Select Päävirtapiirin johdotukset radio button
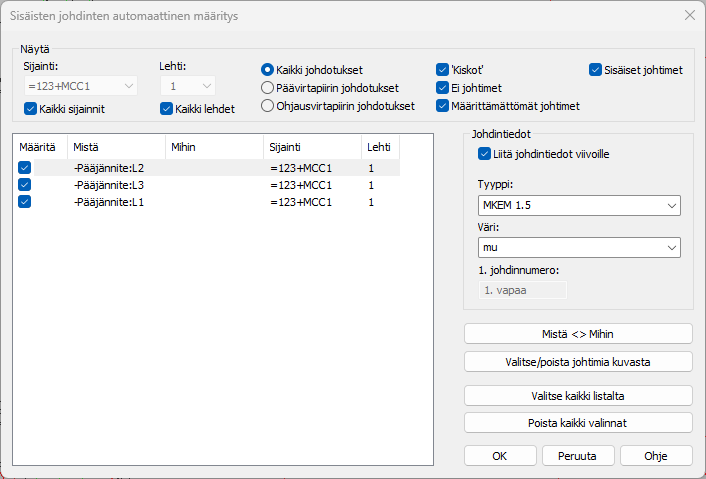 (267, 88)
